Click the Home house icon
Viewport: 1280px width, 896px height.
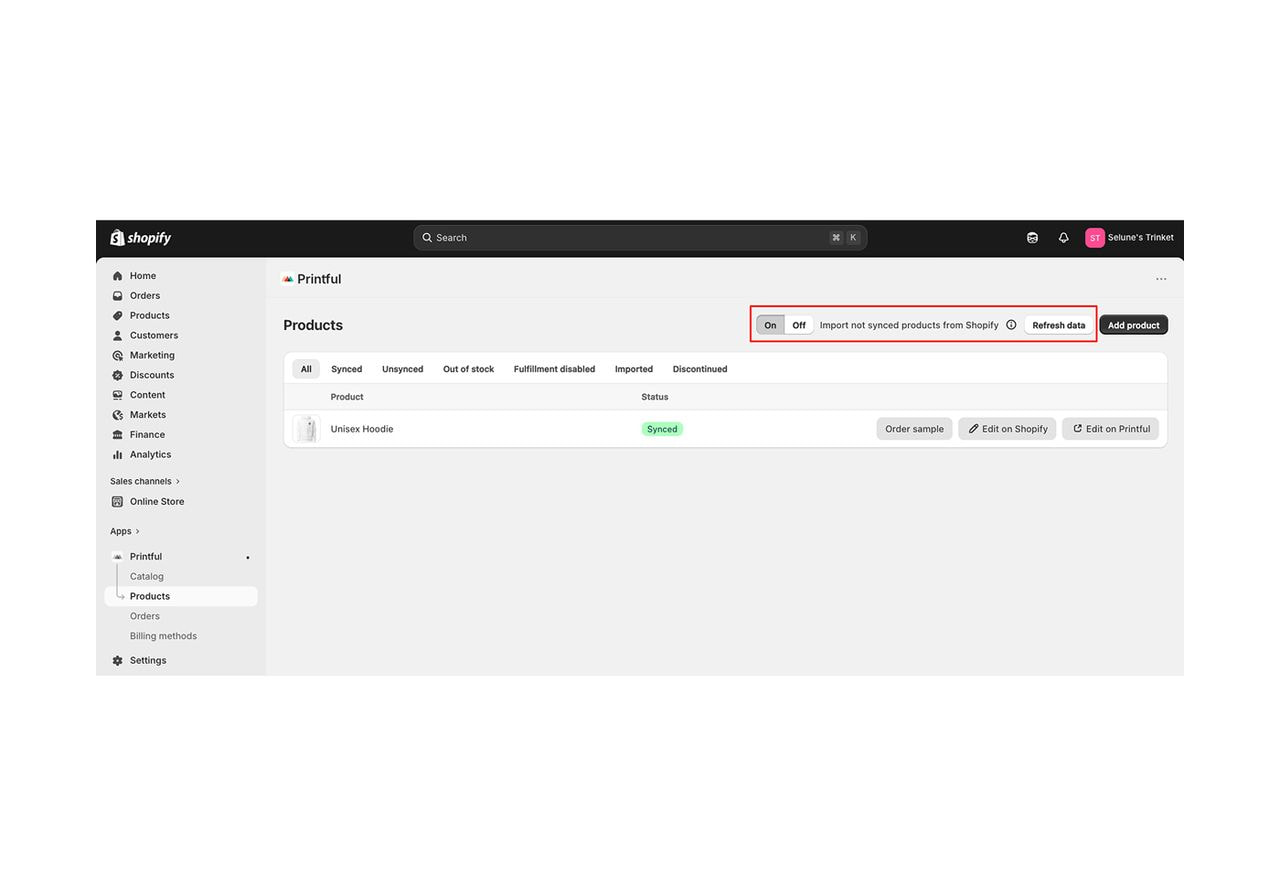point(118,276)
